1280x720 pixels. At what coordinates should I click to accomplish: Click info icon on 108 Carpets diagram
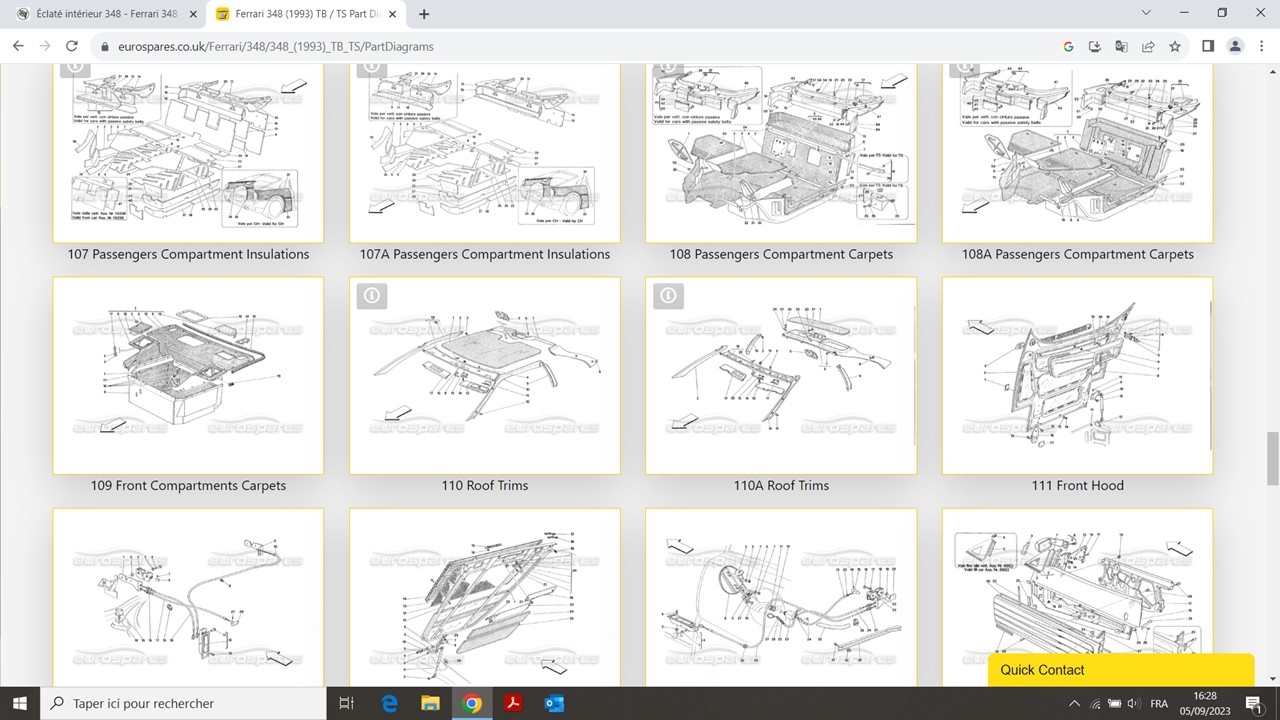[668, 69]
